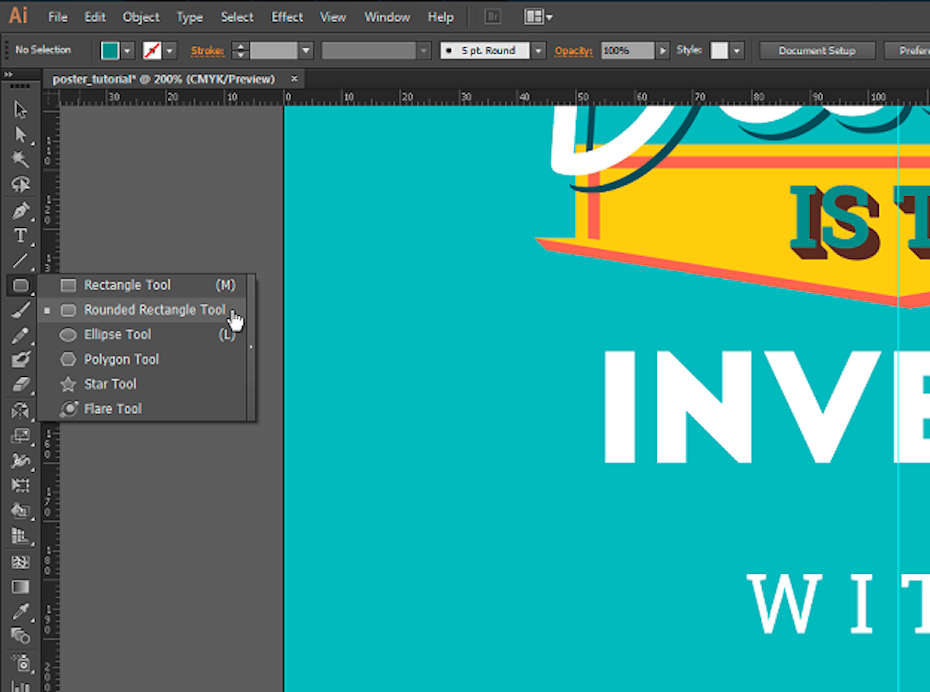
Task: Select the Type tool
Action: (20, 236)
